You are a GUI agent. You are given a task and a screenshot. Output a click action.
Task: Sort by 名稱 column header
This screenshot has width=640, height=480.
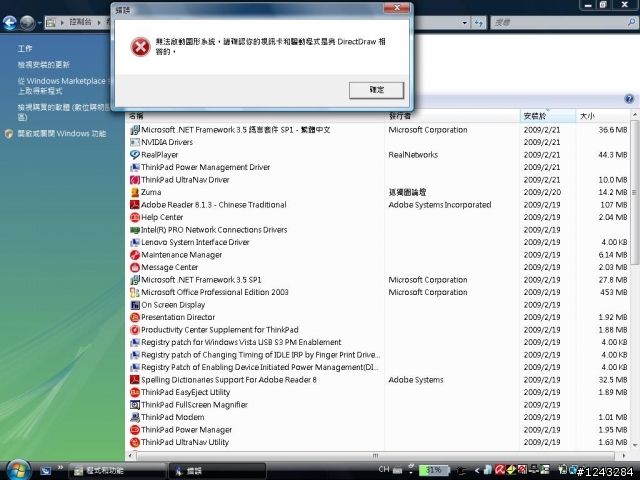click(255, 116)
